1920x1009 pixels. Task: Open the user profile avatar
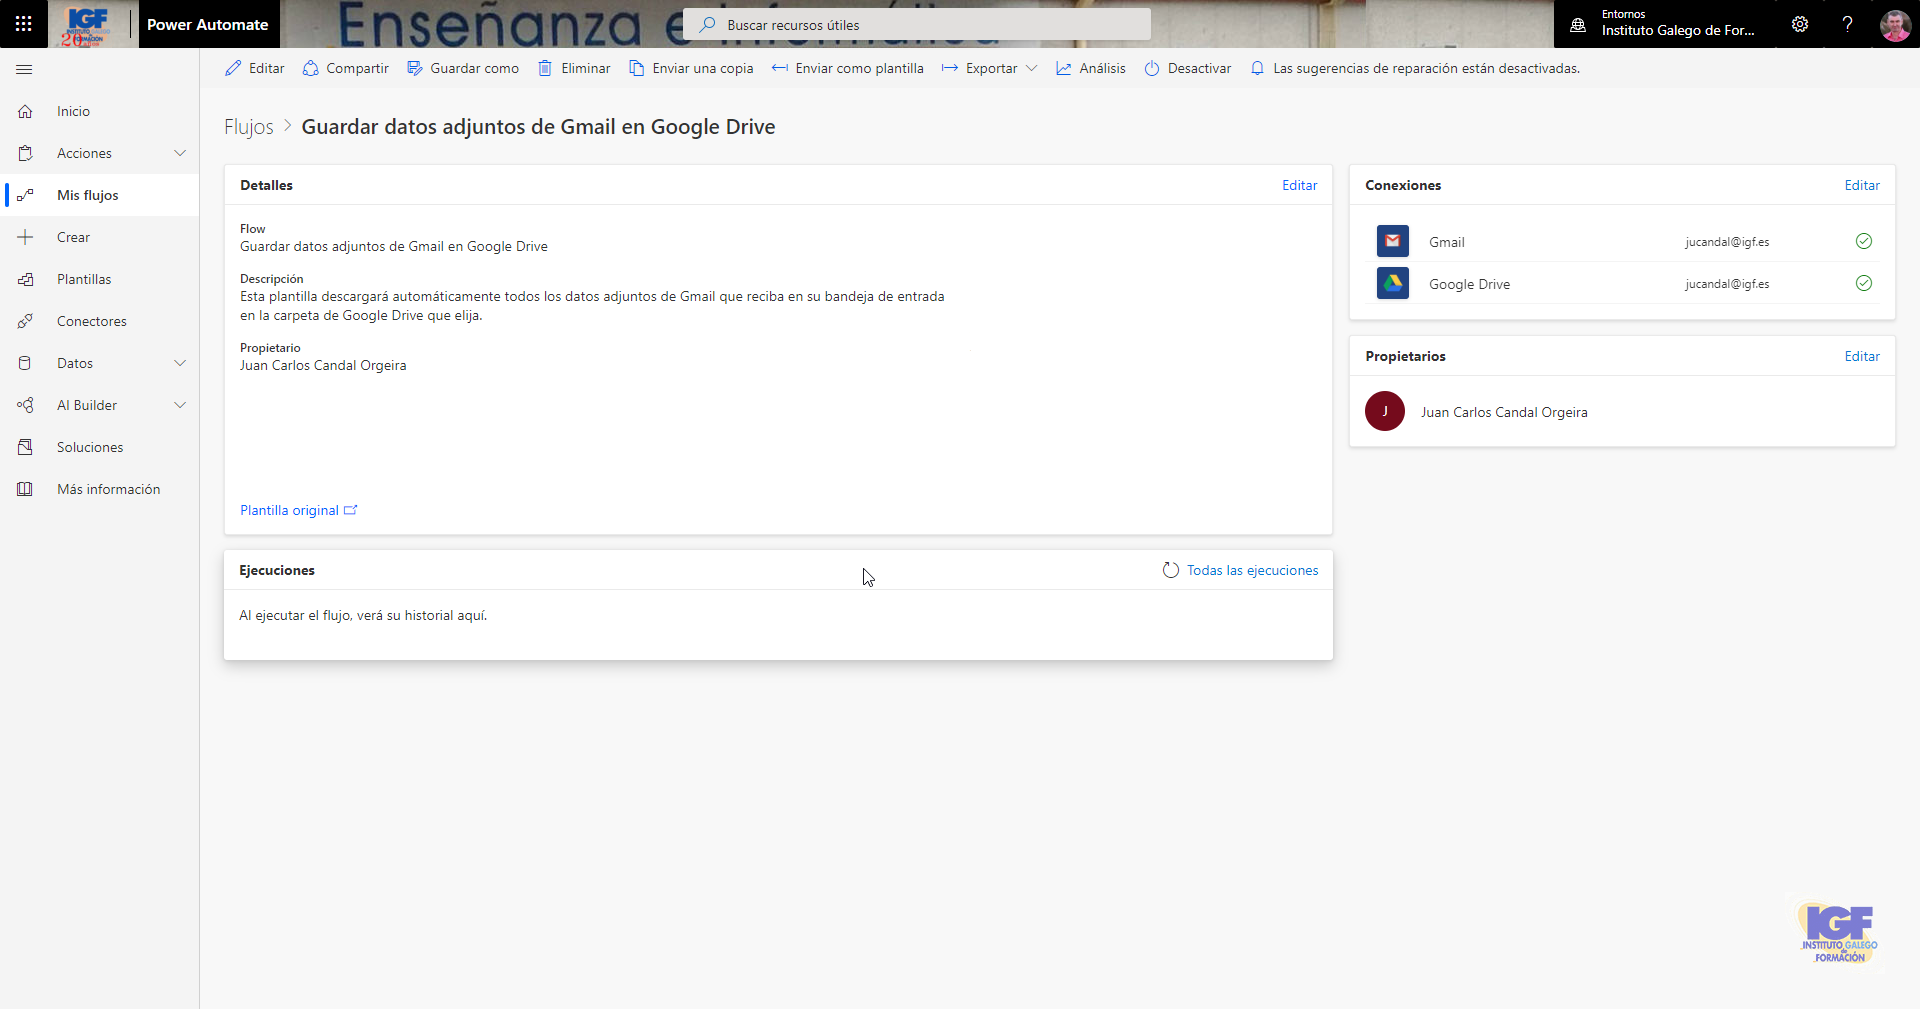(1894, 25)
